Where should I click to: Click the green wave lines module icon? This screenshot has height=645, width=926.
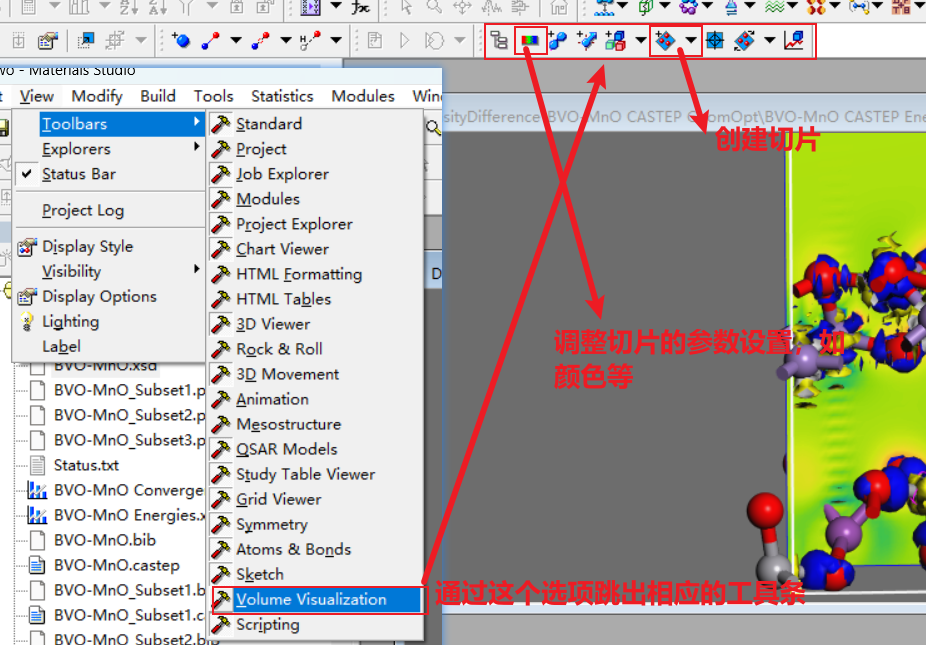tap(774, 7)
